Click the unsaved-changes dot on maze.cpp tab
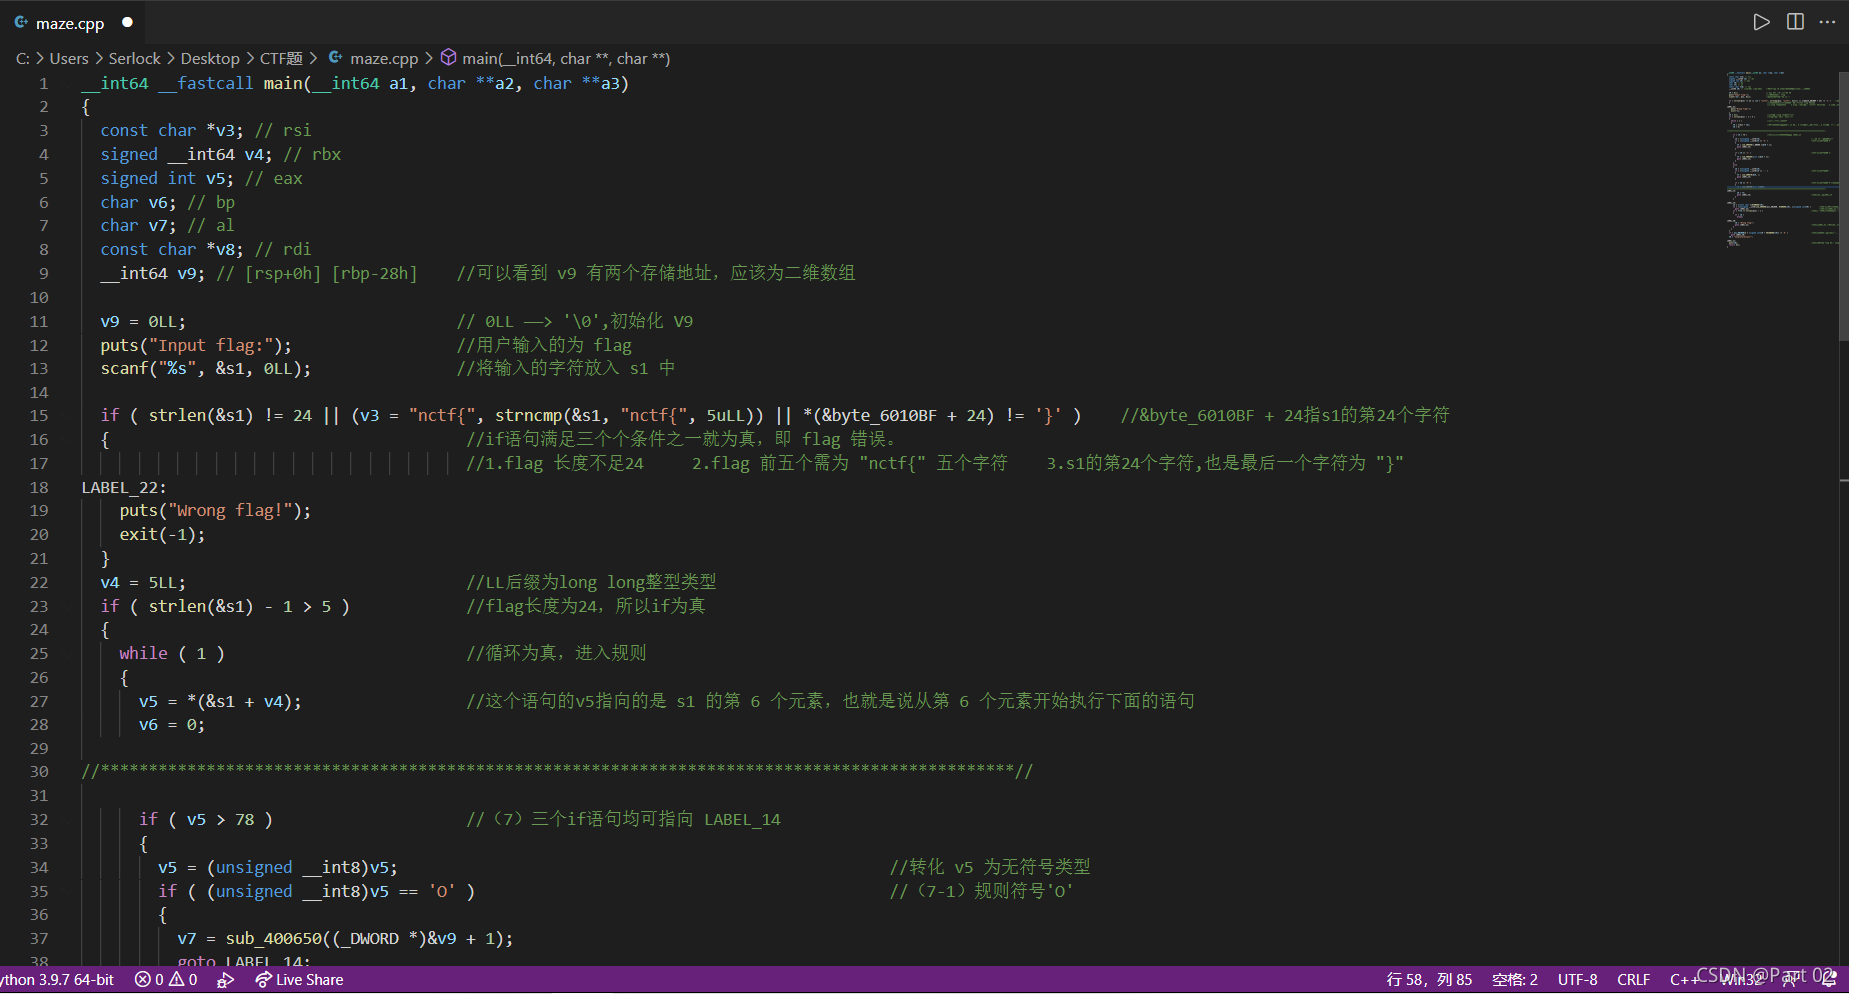Image resolution: width=1849 pixels, height=994 pixels. click(127, 21)
